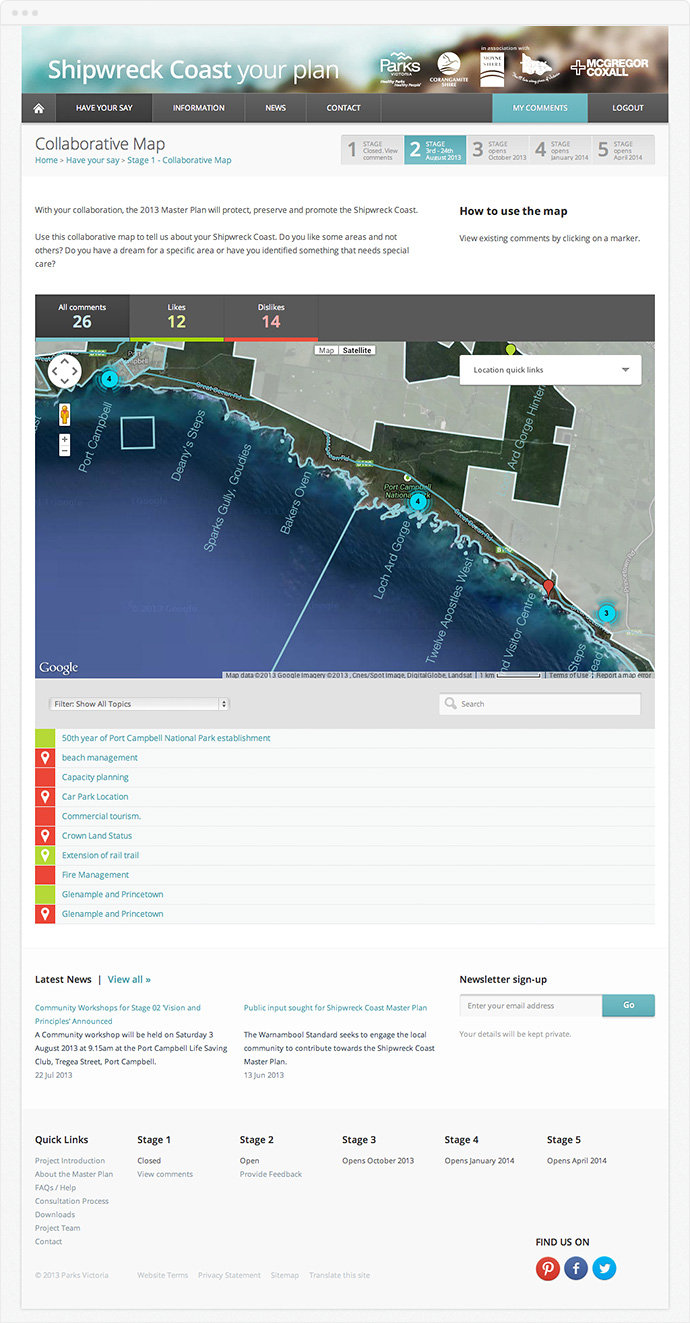Image resolution: width=690 pixels, height=1323 pixels.
Task: Click the green pin icon beside Extension of rail trail
Action: 45,855
